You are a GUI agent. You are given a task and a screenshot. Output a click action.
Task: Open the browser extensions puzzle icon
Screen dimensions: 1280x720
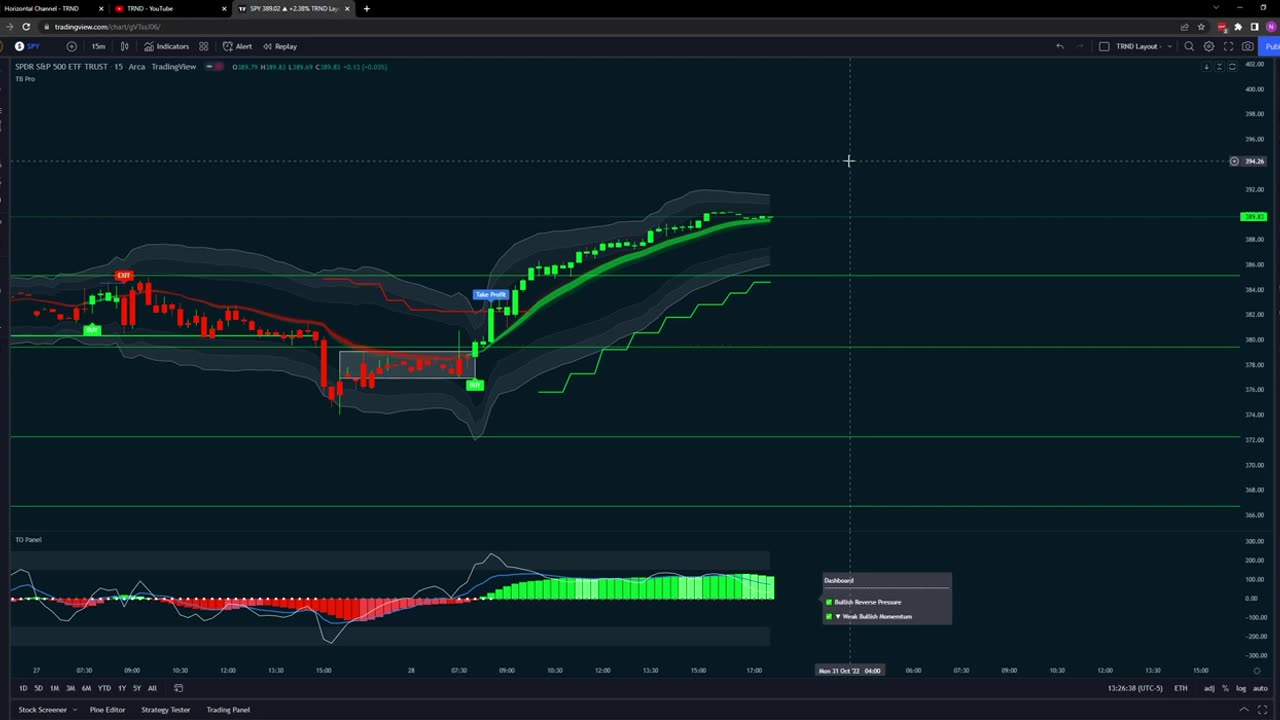[x=1238, y=27]
